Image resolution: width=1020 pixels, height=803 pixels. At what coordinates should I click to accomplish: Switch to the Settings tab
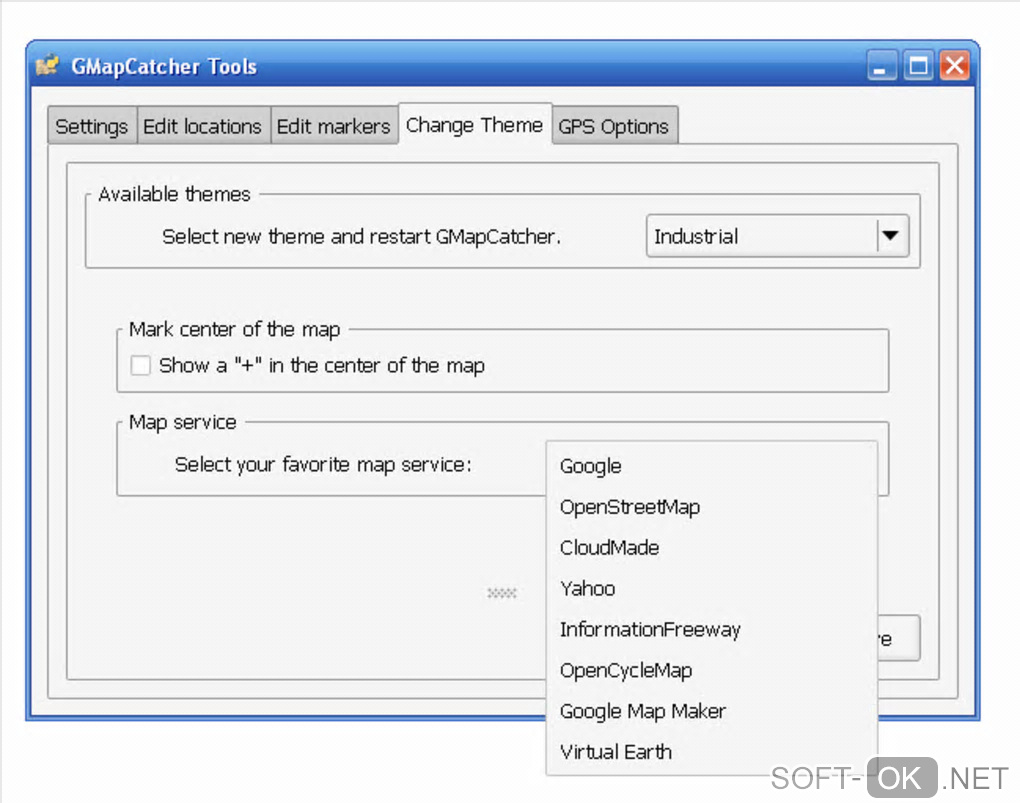coord(91,127)
